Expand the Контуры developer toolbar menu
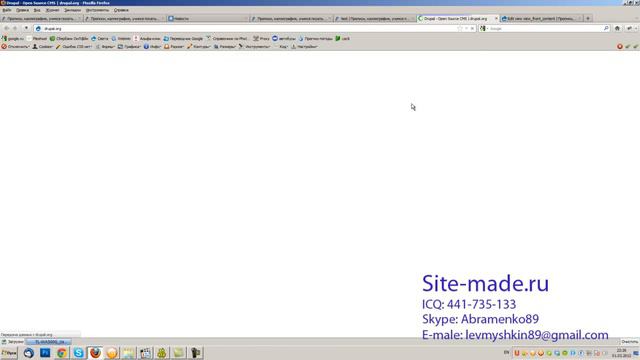 click(x=199, y=47)
